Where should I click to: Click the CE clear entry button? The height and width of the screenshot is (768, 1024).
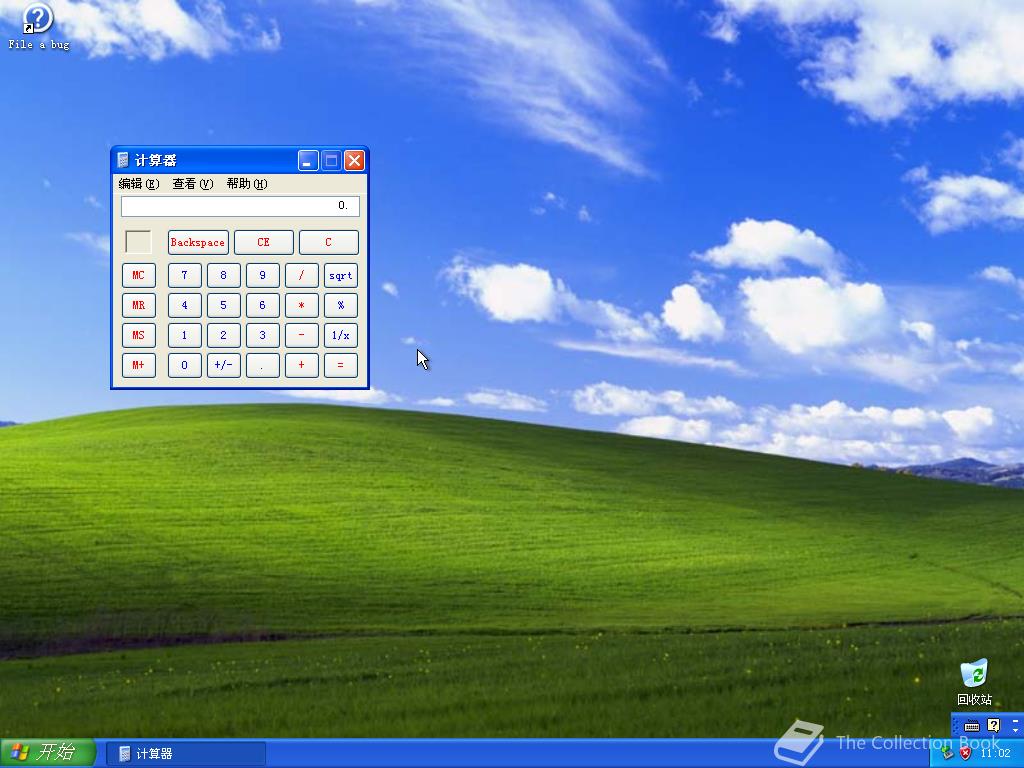pos(263,242)
